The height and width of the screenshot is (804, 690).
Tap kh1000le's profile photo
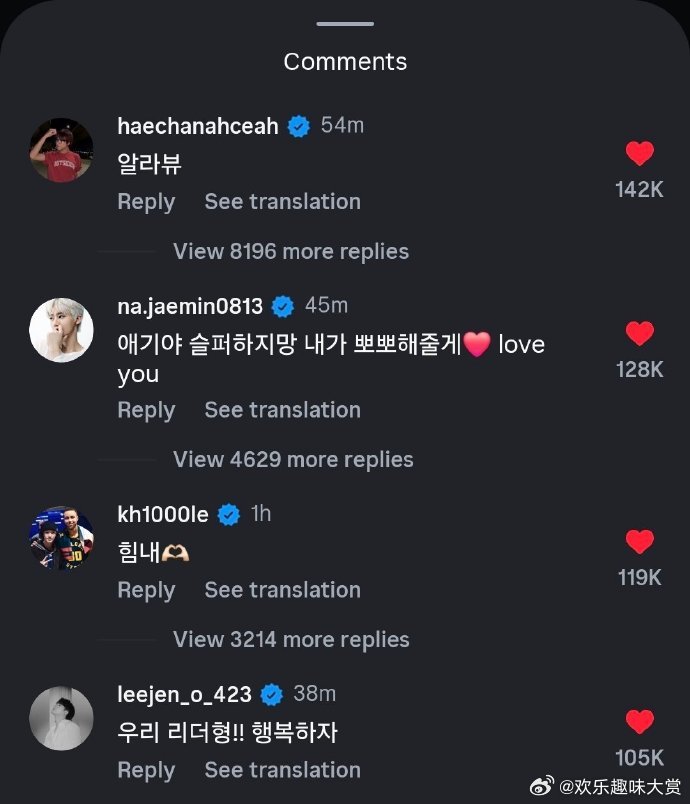tap(62, 538)
